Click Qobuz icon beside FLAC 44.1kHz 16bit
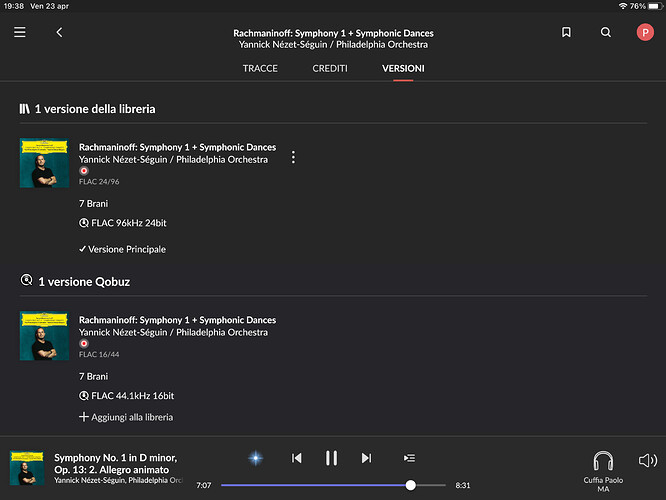The image size is (666, 500). point(84,396)
